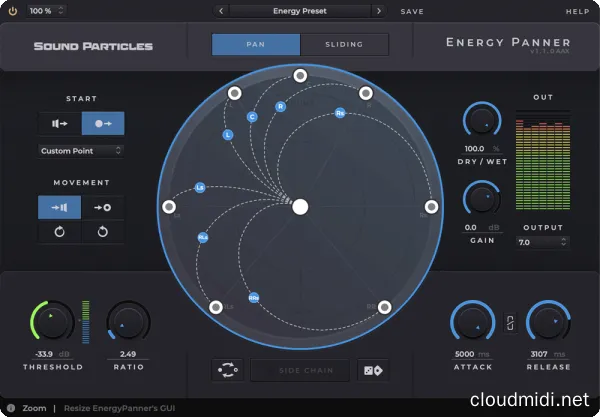Select the blue L channel marker
Viewport: 600px width, 417px height.
(x=228, y=135)
